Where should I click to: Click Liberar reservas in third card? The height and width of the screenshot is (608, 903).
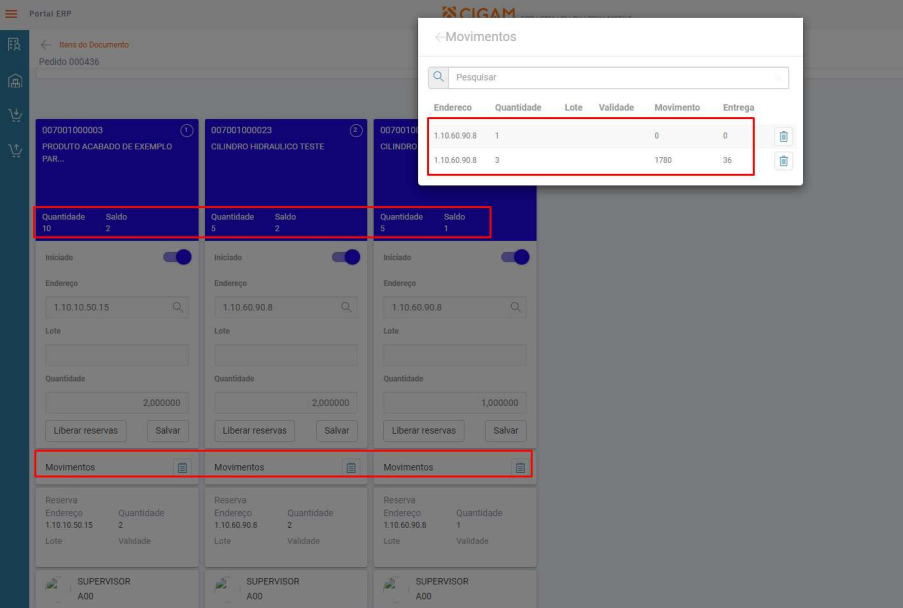tap(423, 430)
